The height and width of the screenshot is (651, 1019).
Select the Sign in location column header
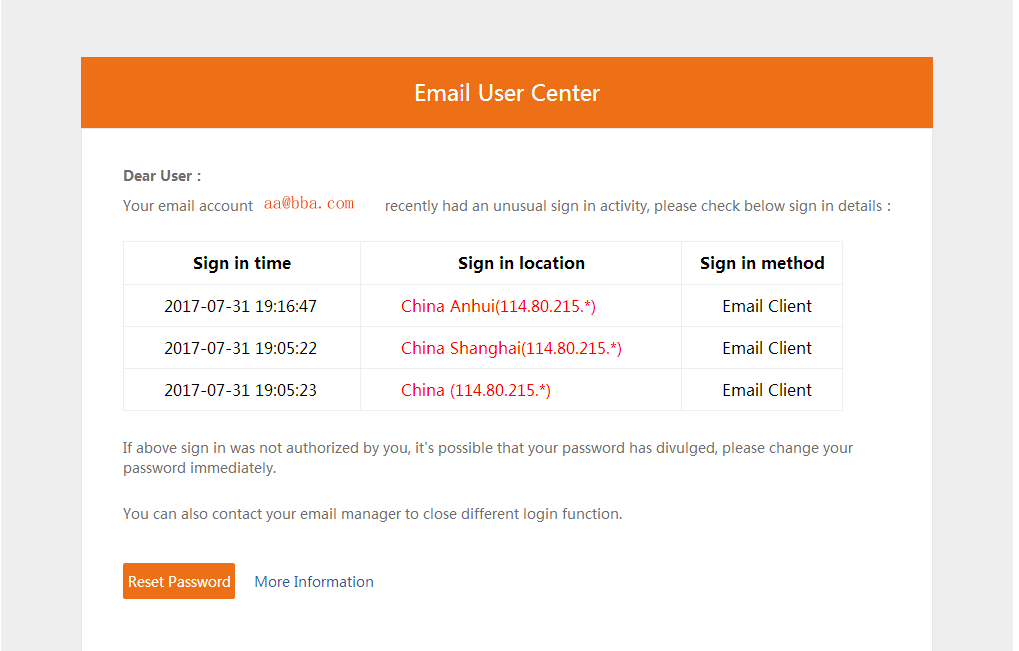[521, 263]
